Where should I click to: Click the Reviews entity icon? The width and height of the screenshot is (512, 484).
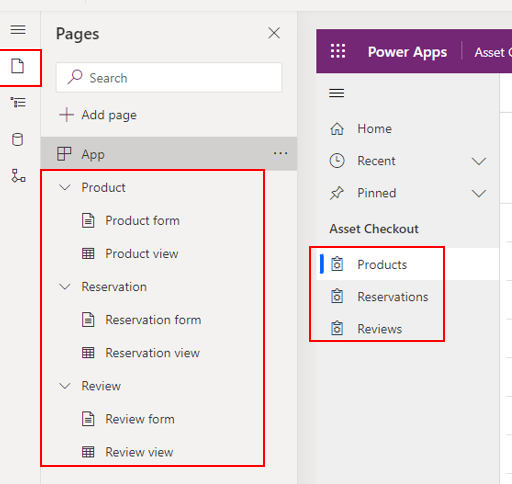click(337, 328)
